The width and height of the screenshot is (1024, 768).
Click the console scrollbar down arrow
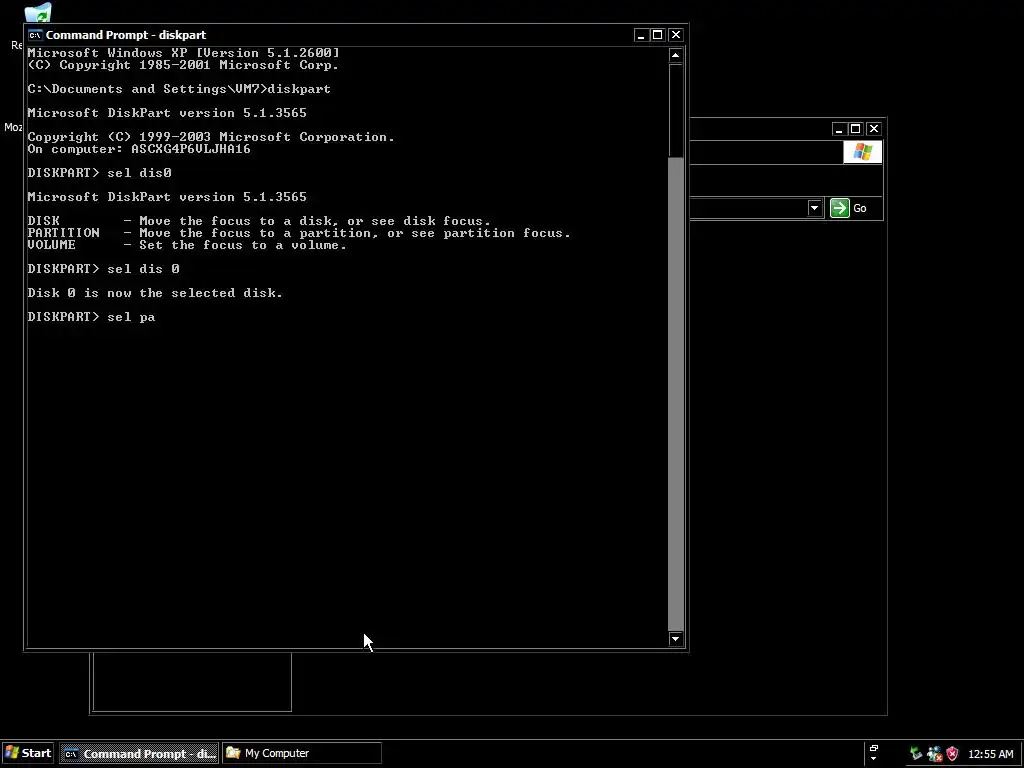click(676, 639)
